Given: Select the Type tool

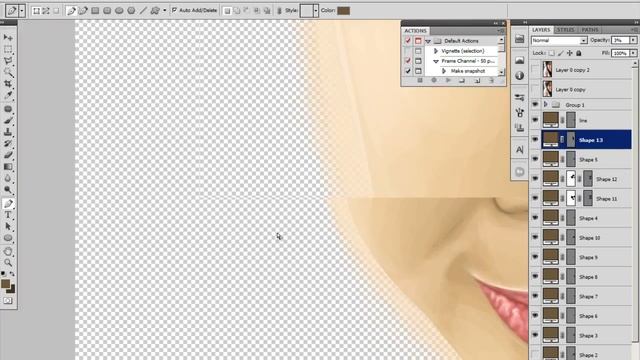Looking at the screenshot, I should pos(8,215).
